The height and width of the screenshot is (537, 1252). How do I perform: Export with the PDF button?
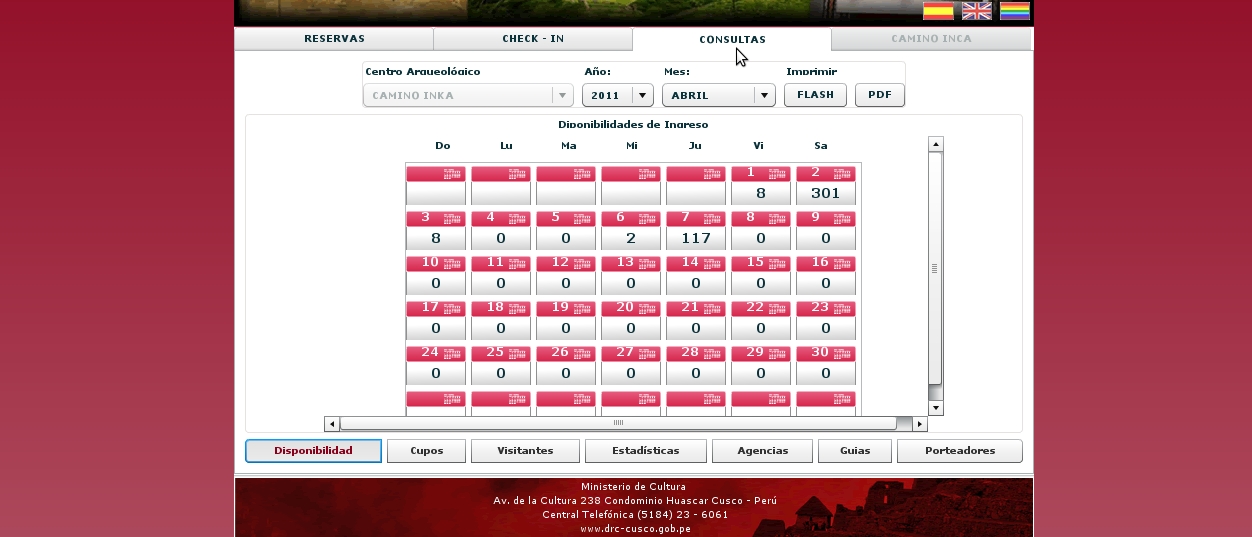point(879,95)
